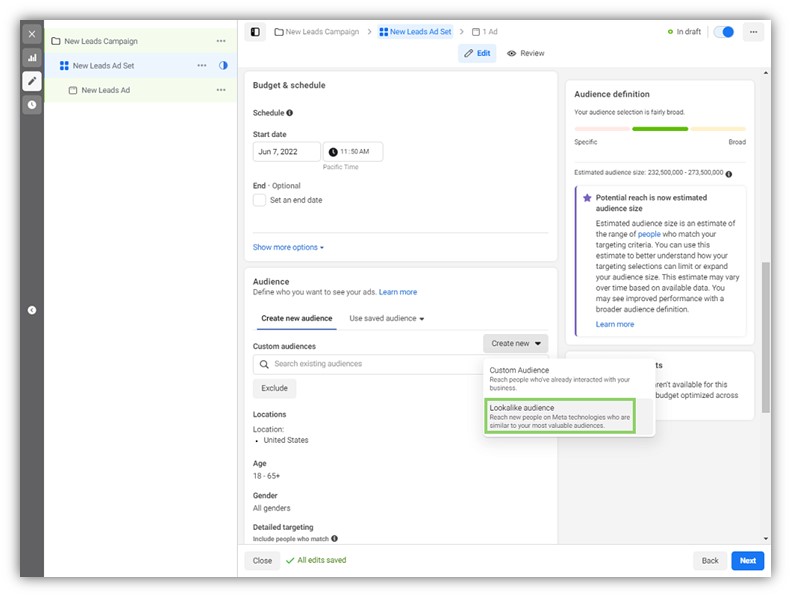Toggle the side panel layout icon
This screenshot has width=791, height=597.
click(x=255, y=32)
